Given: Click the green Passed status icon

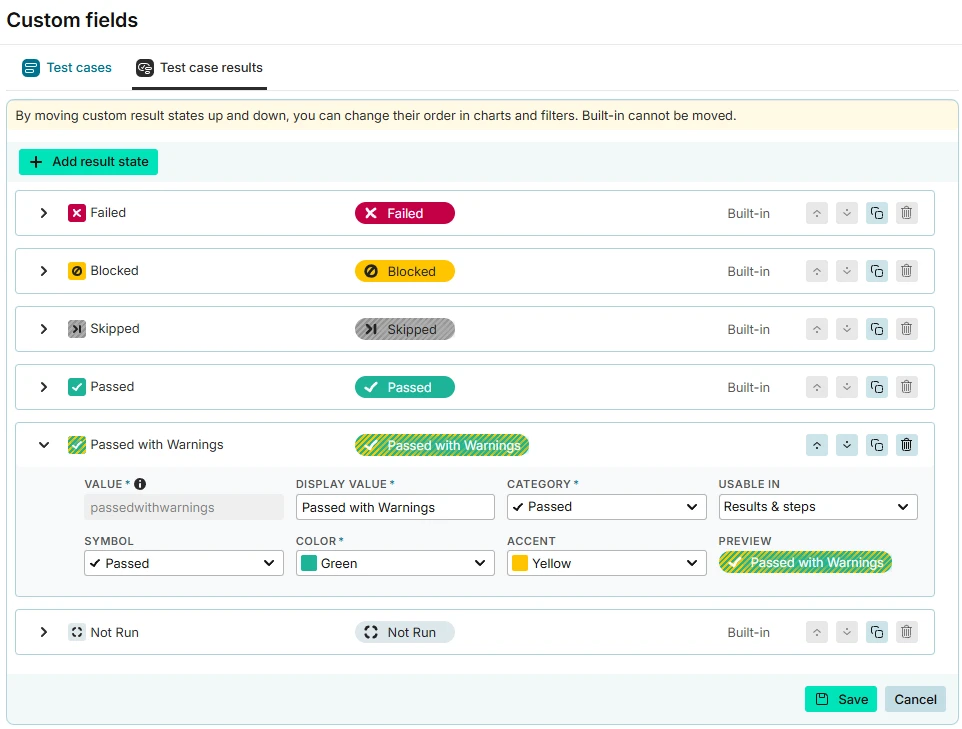Looking at the screenshot, I should [77, 387].
